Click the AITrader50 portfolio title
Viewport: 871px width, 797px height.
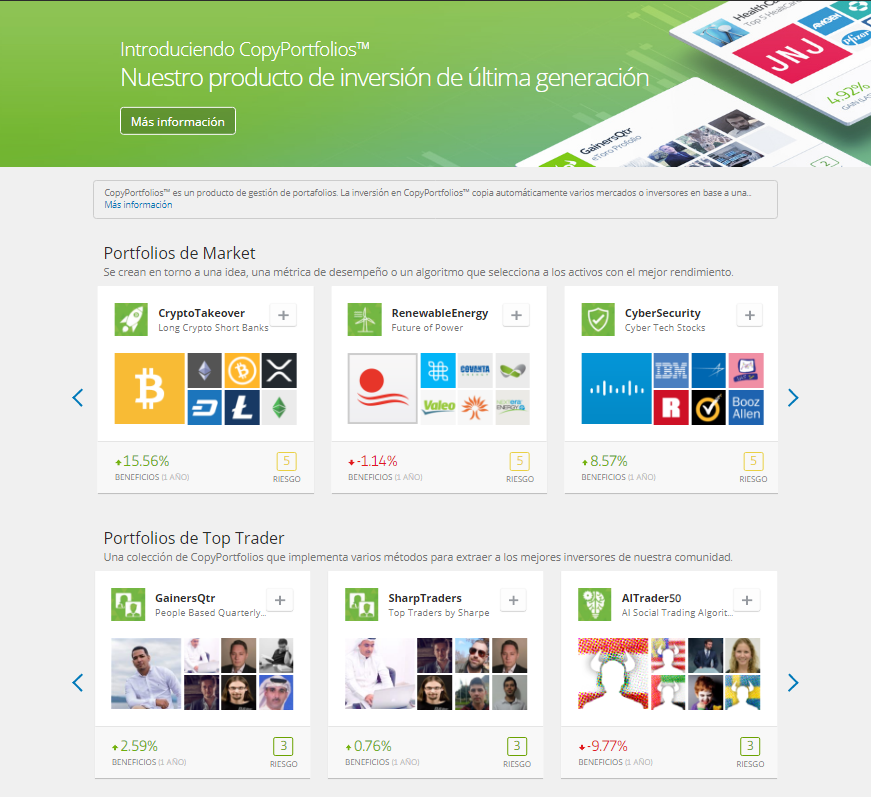(651, 598)
